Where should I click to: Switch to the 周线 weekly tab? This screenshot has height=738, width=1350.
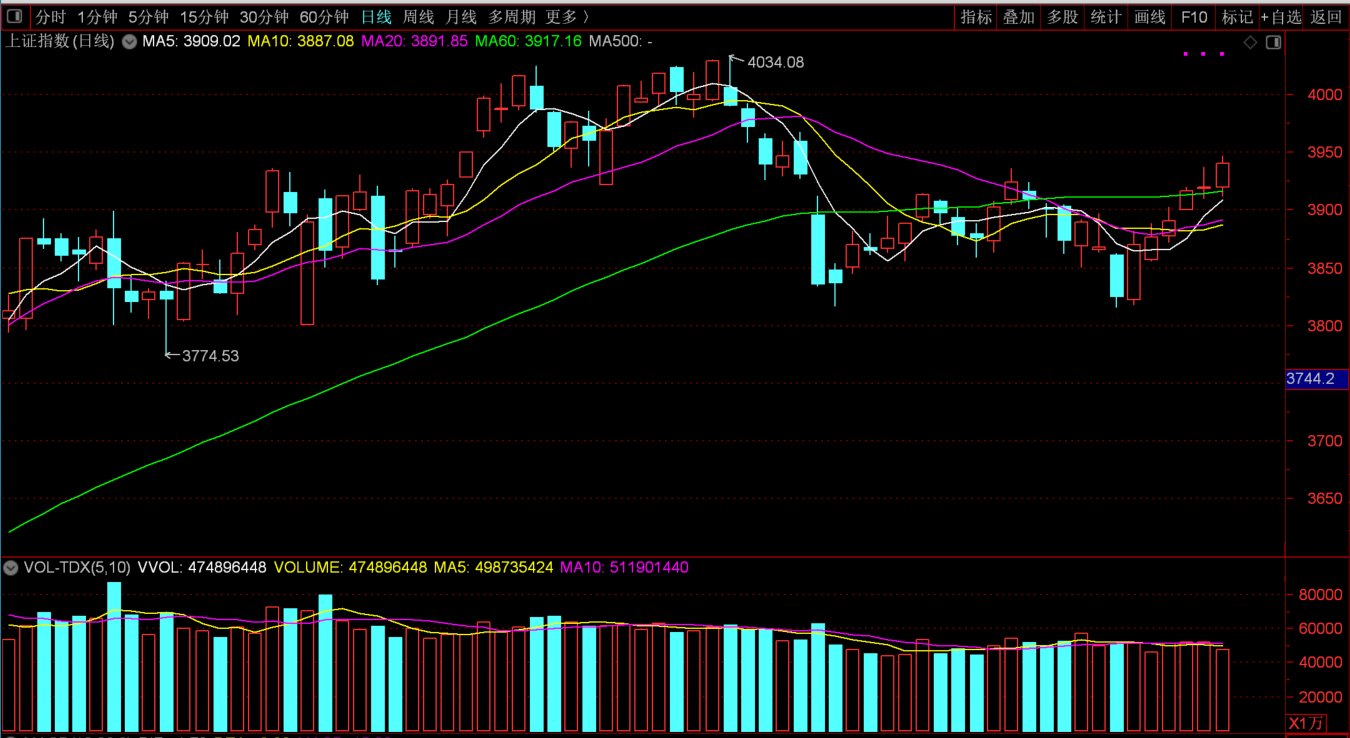417,17
